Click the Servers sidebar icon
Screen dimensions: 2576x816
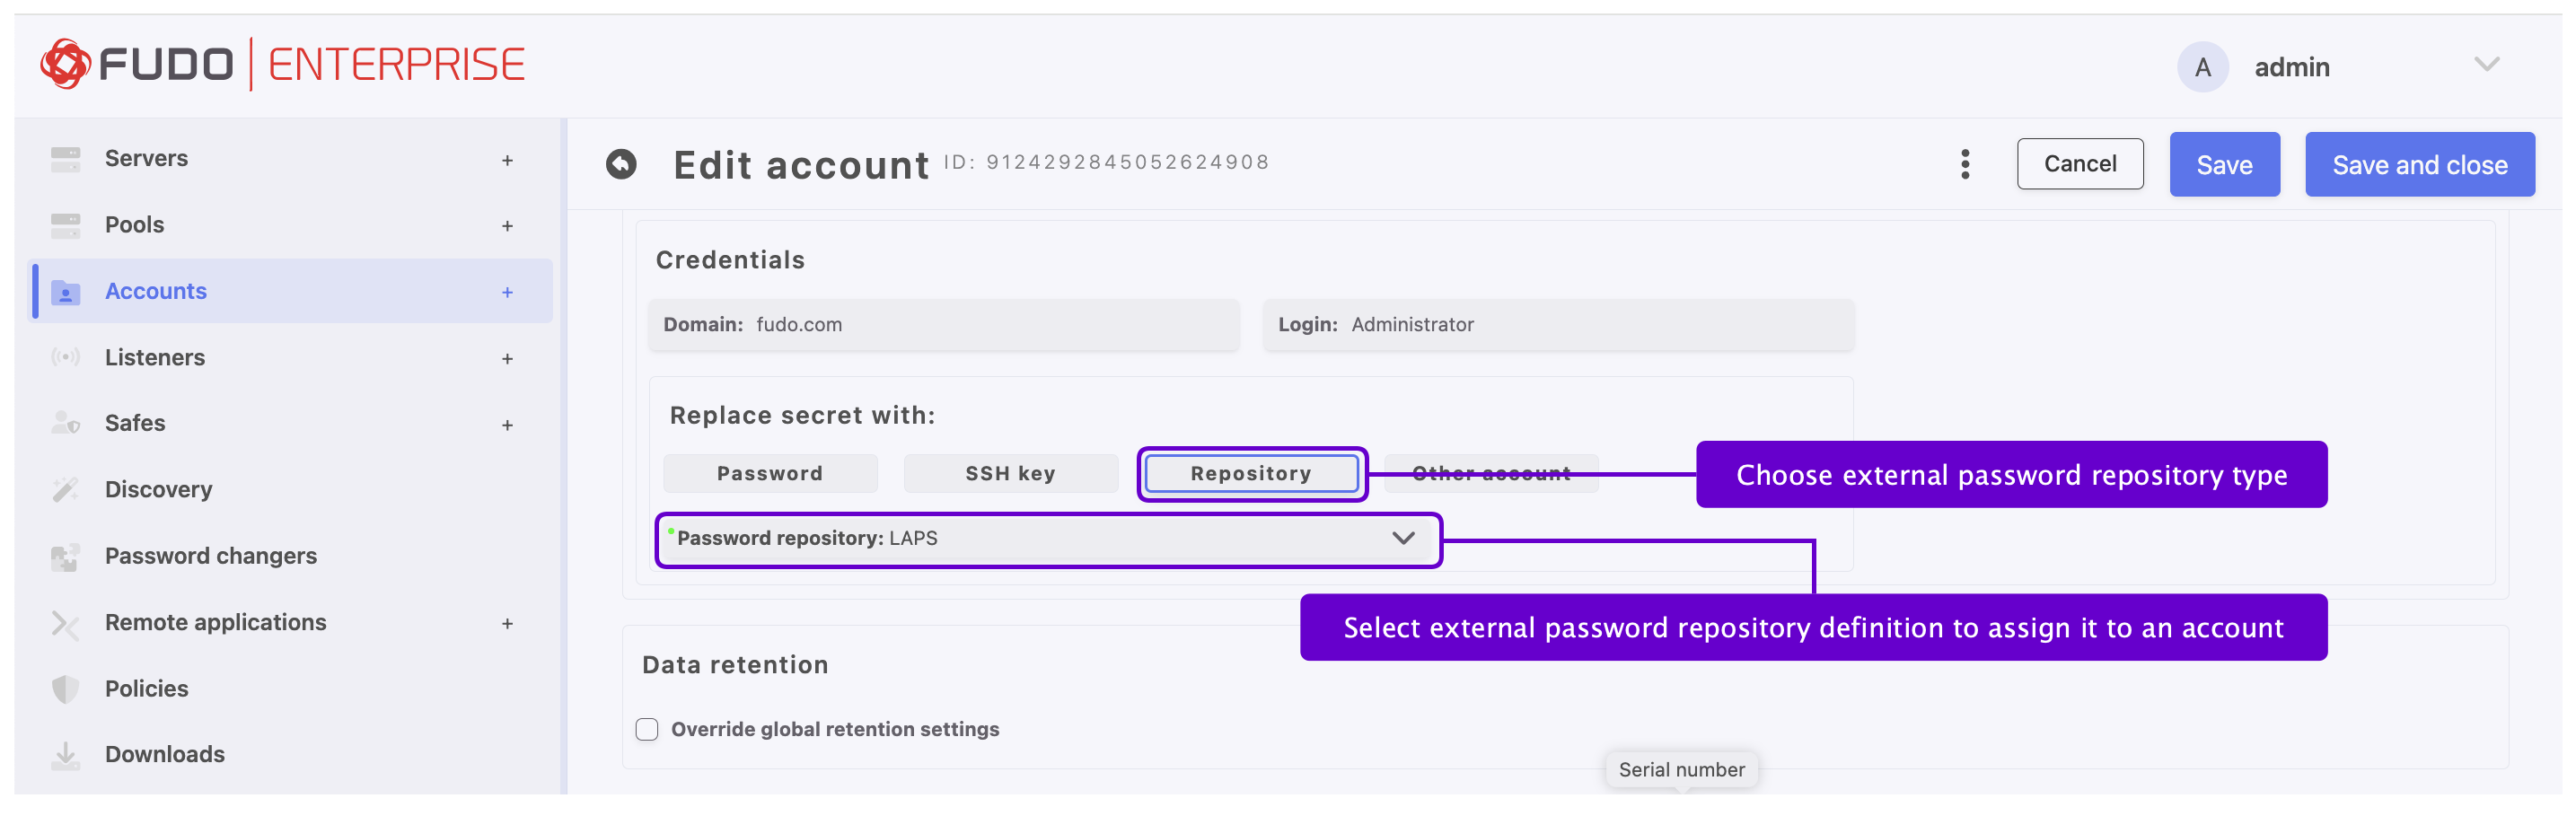coord(66,159)
